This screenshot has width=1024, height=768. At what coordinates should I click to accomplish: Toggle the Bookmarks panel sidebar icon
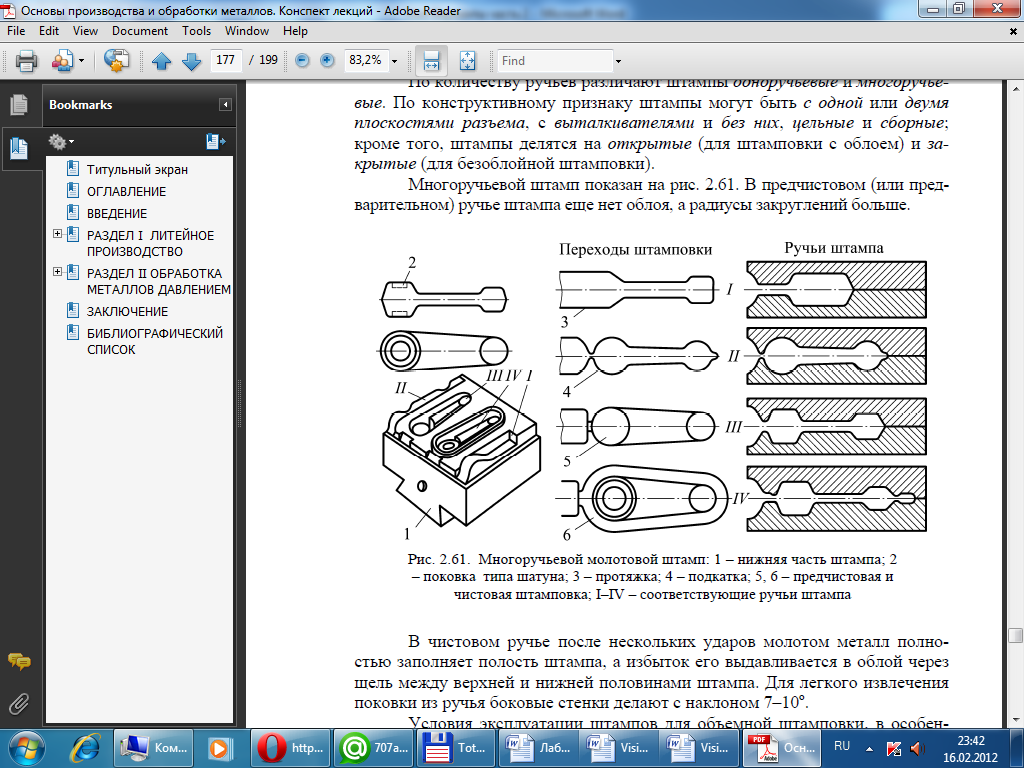tap(19, 149)
